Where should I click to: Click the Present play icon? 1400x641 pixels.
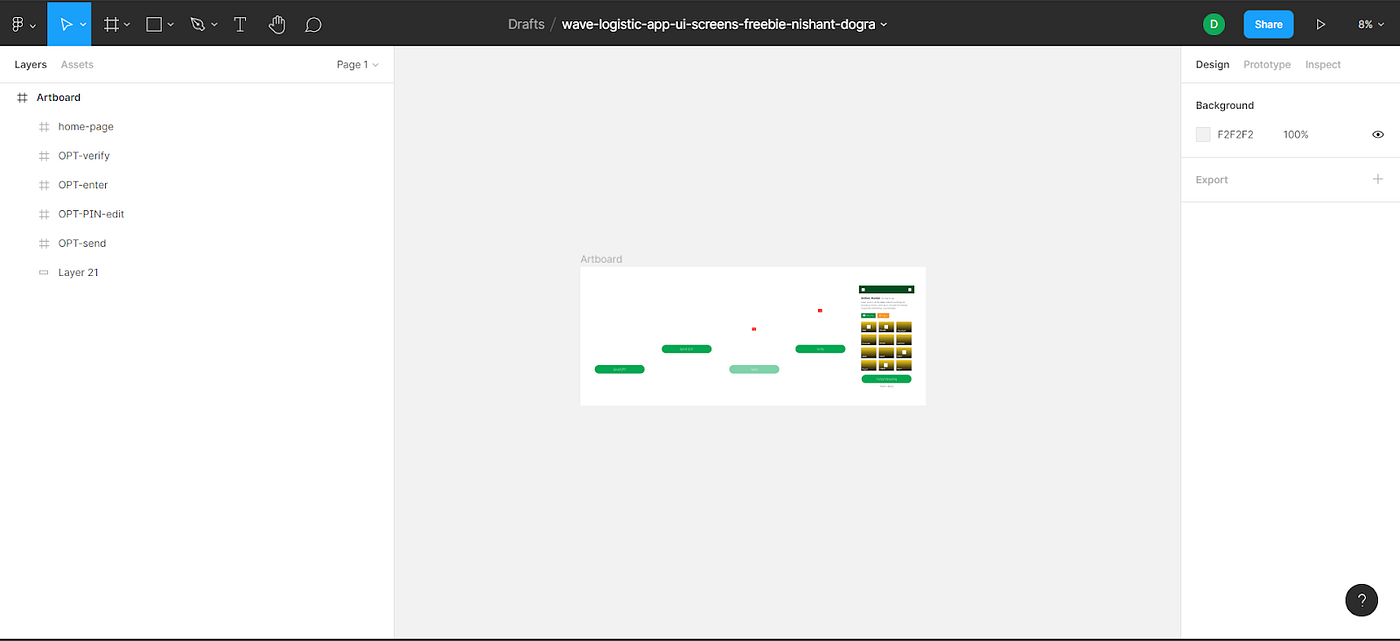1320,24
